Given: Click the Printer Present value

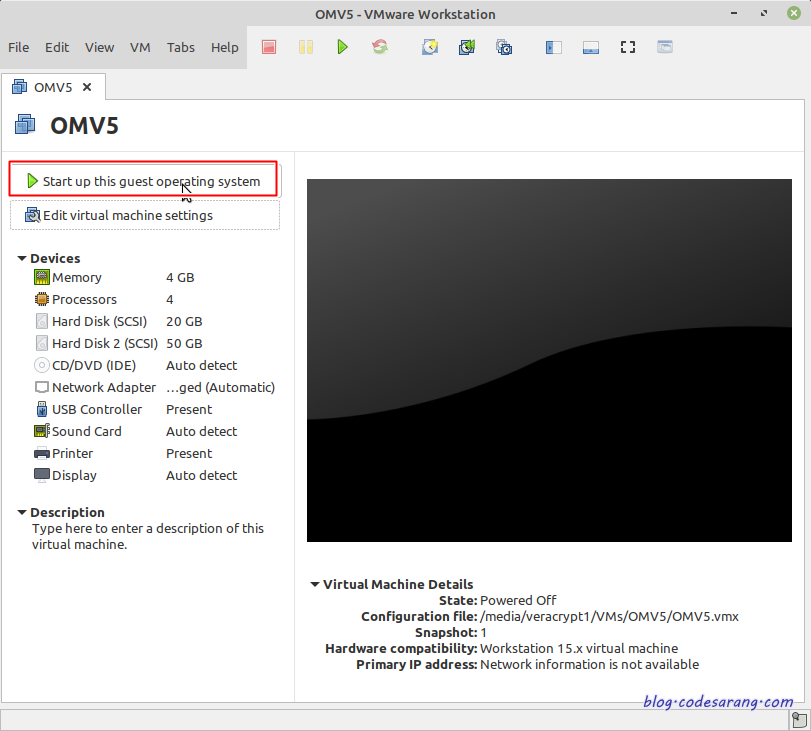Looking at the screenshot, I should pos(189,453).
